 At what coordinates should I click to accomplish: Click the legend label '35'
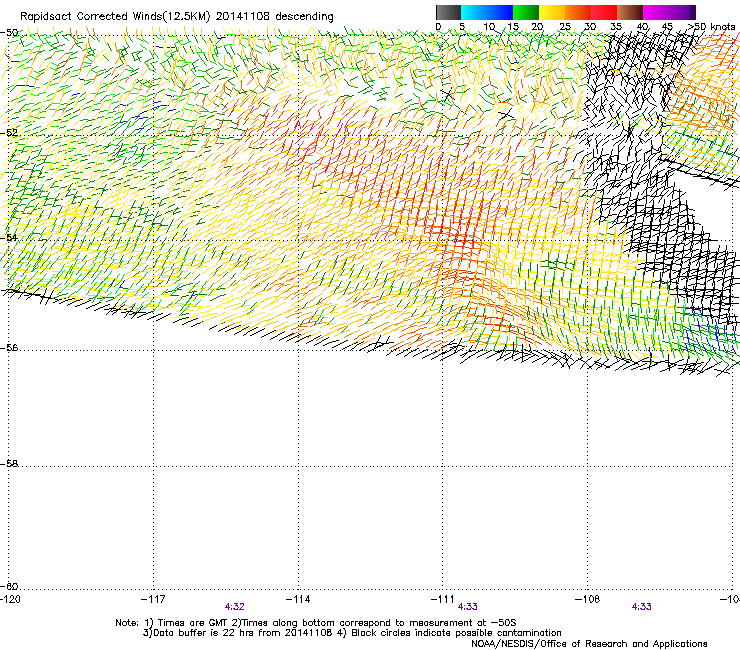click(616, 27)
